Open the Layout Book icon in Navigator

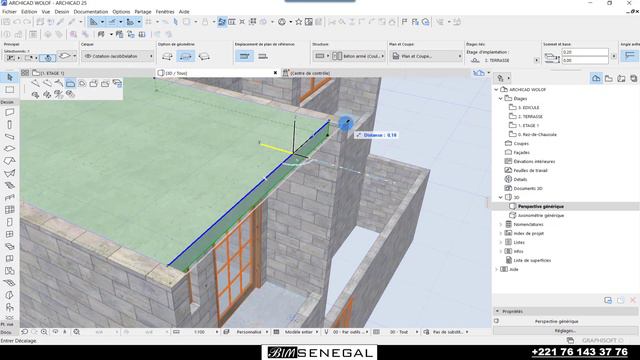(x=621, y=78)
